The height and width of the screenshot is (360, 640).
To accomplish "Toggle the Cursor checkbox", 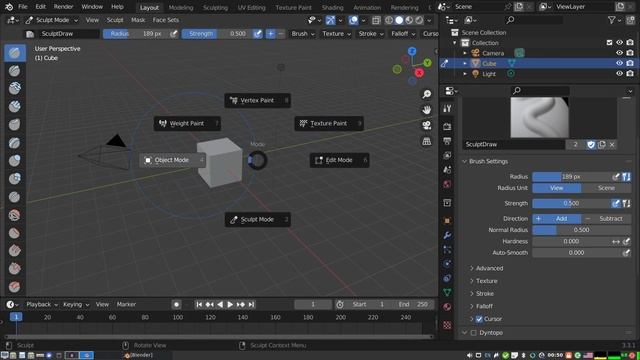I will [x=479, y=319].
